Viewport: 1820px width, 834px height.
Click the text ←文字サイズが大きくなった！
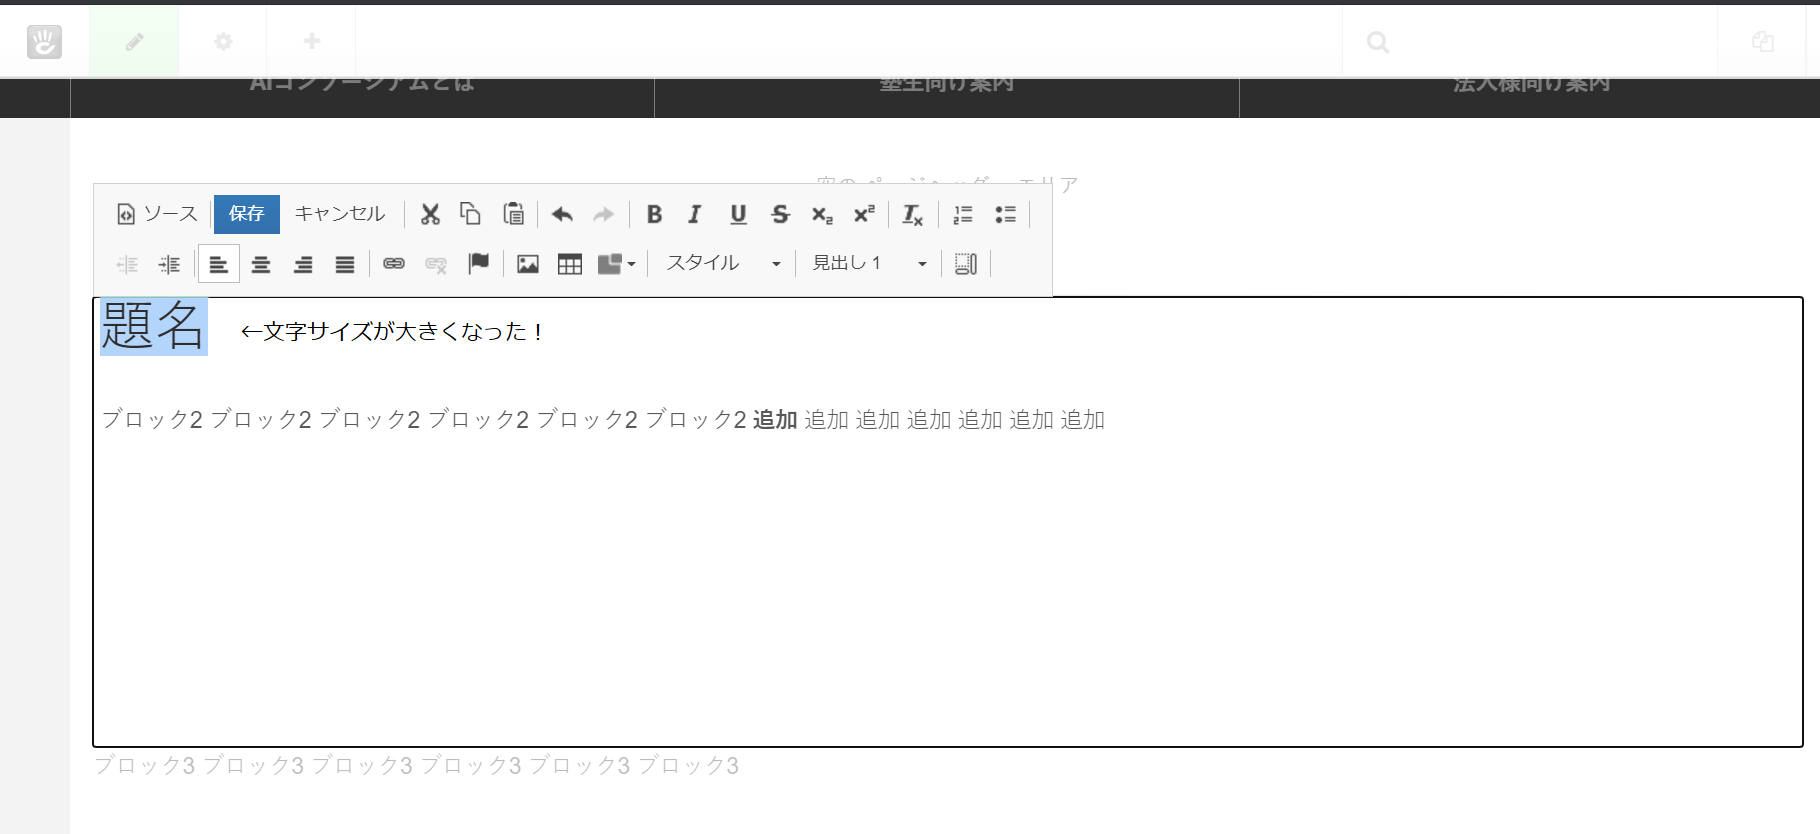[392, 331]
